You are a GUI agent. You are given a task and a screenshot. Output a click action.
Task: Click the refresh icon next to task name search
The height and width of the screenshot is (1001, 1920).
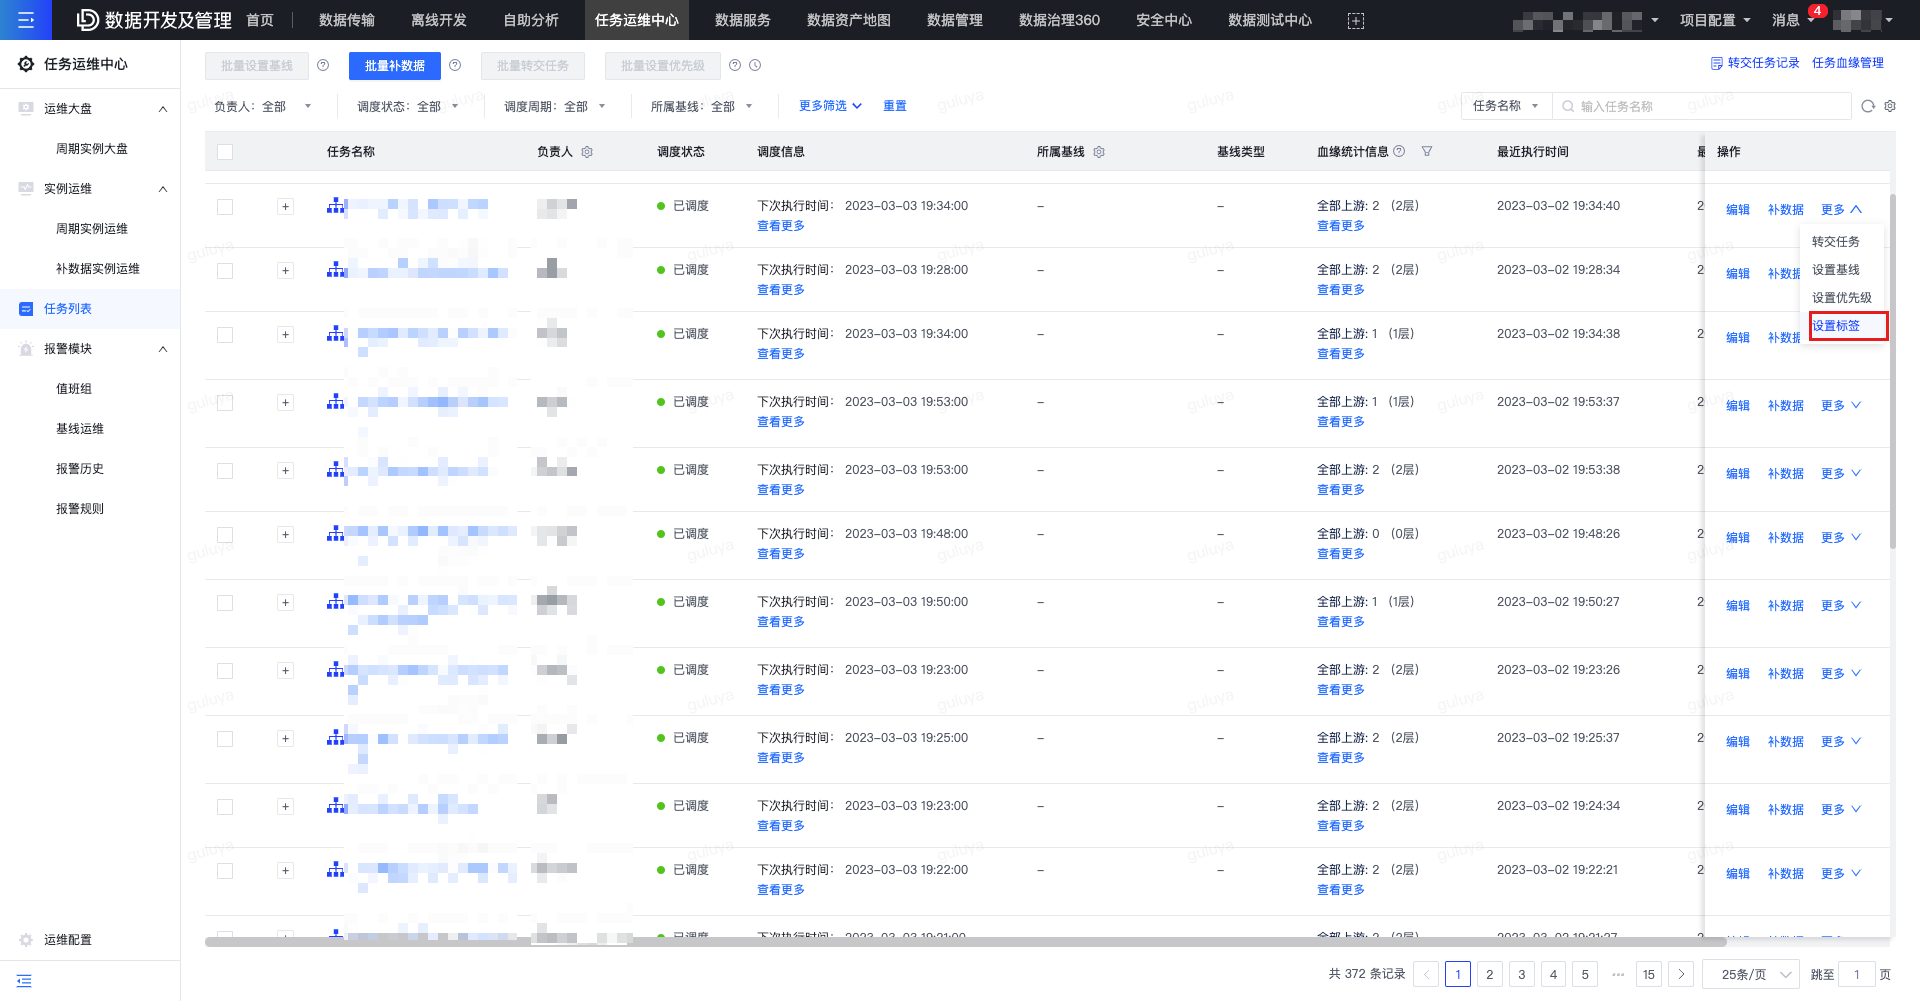(x=1866, y=105)
